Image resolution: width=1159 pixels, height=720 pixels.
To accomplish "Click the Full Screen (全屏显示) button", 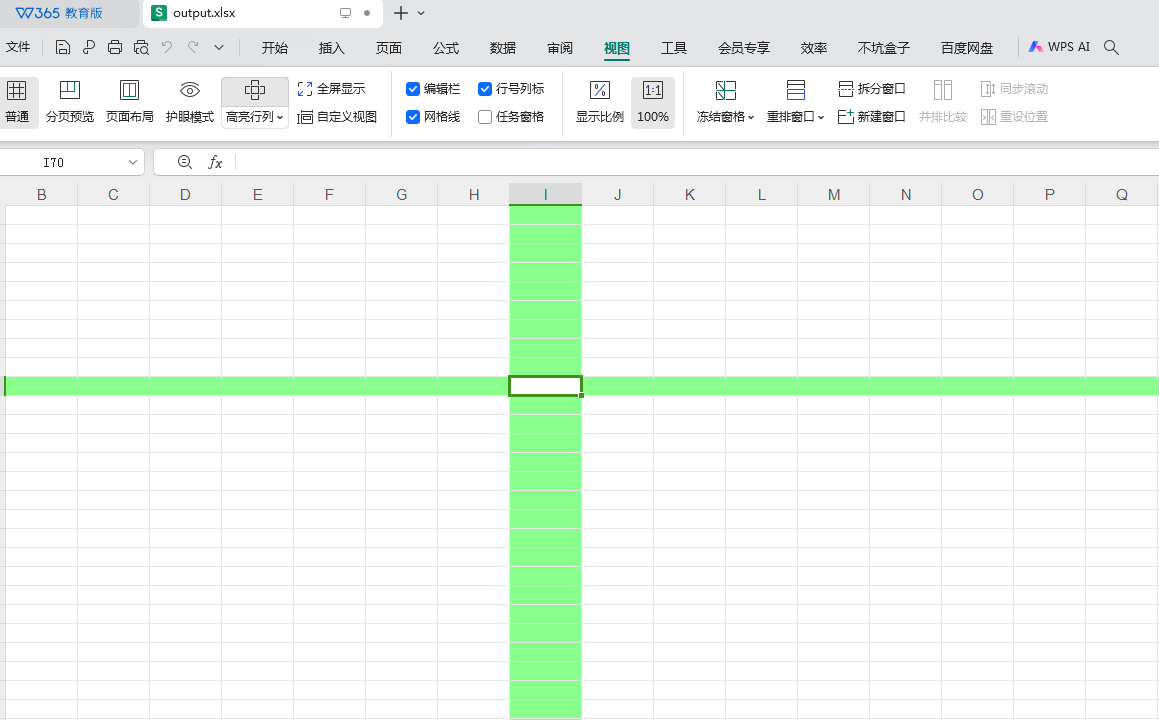I will [332, 89].
